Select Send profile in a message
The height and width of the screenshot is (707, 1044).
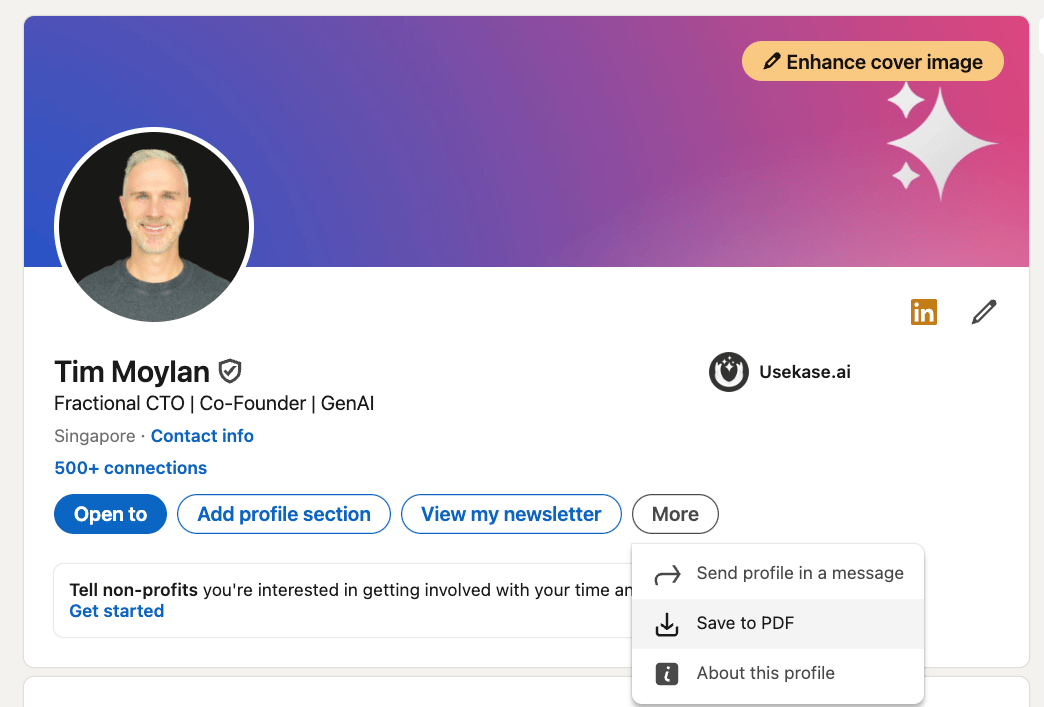799,573
